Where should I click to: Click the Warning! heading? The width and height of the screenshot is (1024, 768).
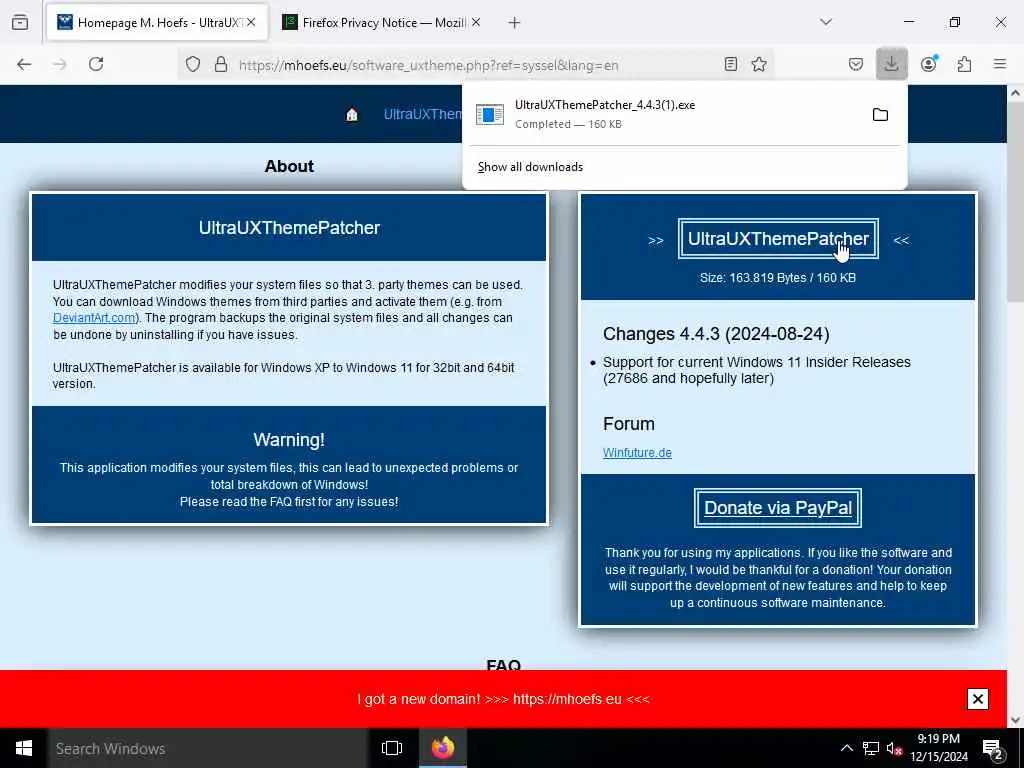pyautogui.click(x=289, y=440)
